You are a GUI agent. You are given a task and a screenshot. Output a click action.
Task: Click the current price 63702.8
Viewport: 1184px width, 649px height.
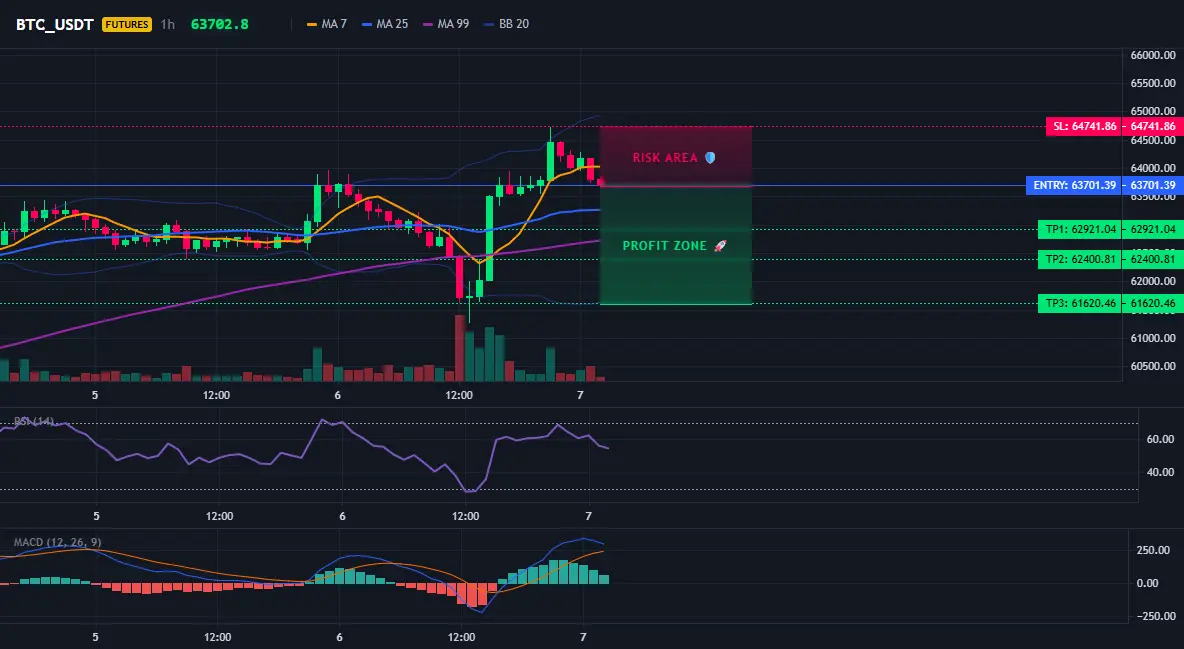click(220, 24)
